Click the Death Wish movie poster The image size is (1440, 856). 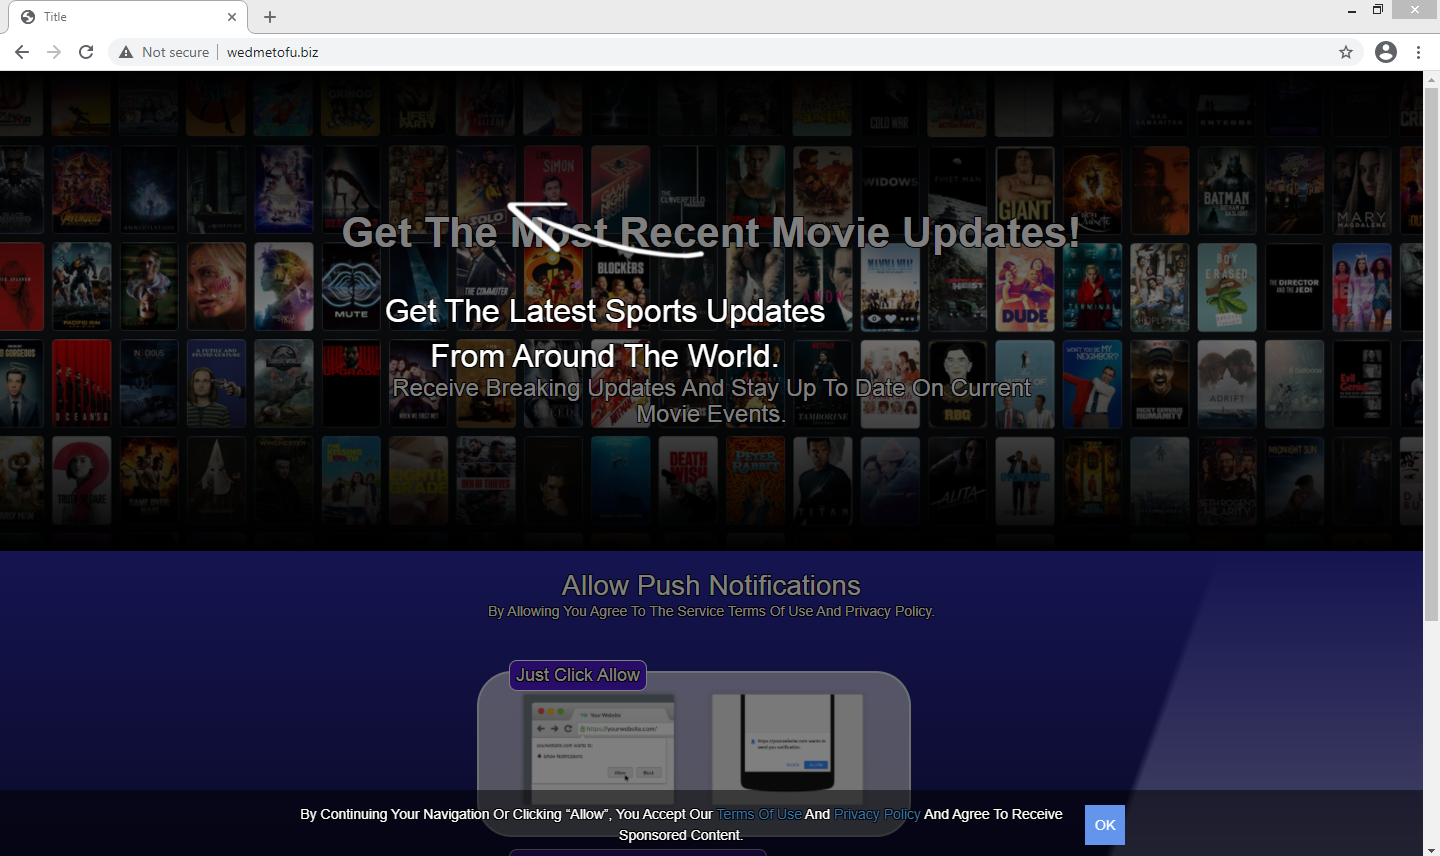tap(688, 480)
